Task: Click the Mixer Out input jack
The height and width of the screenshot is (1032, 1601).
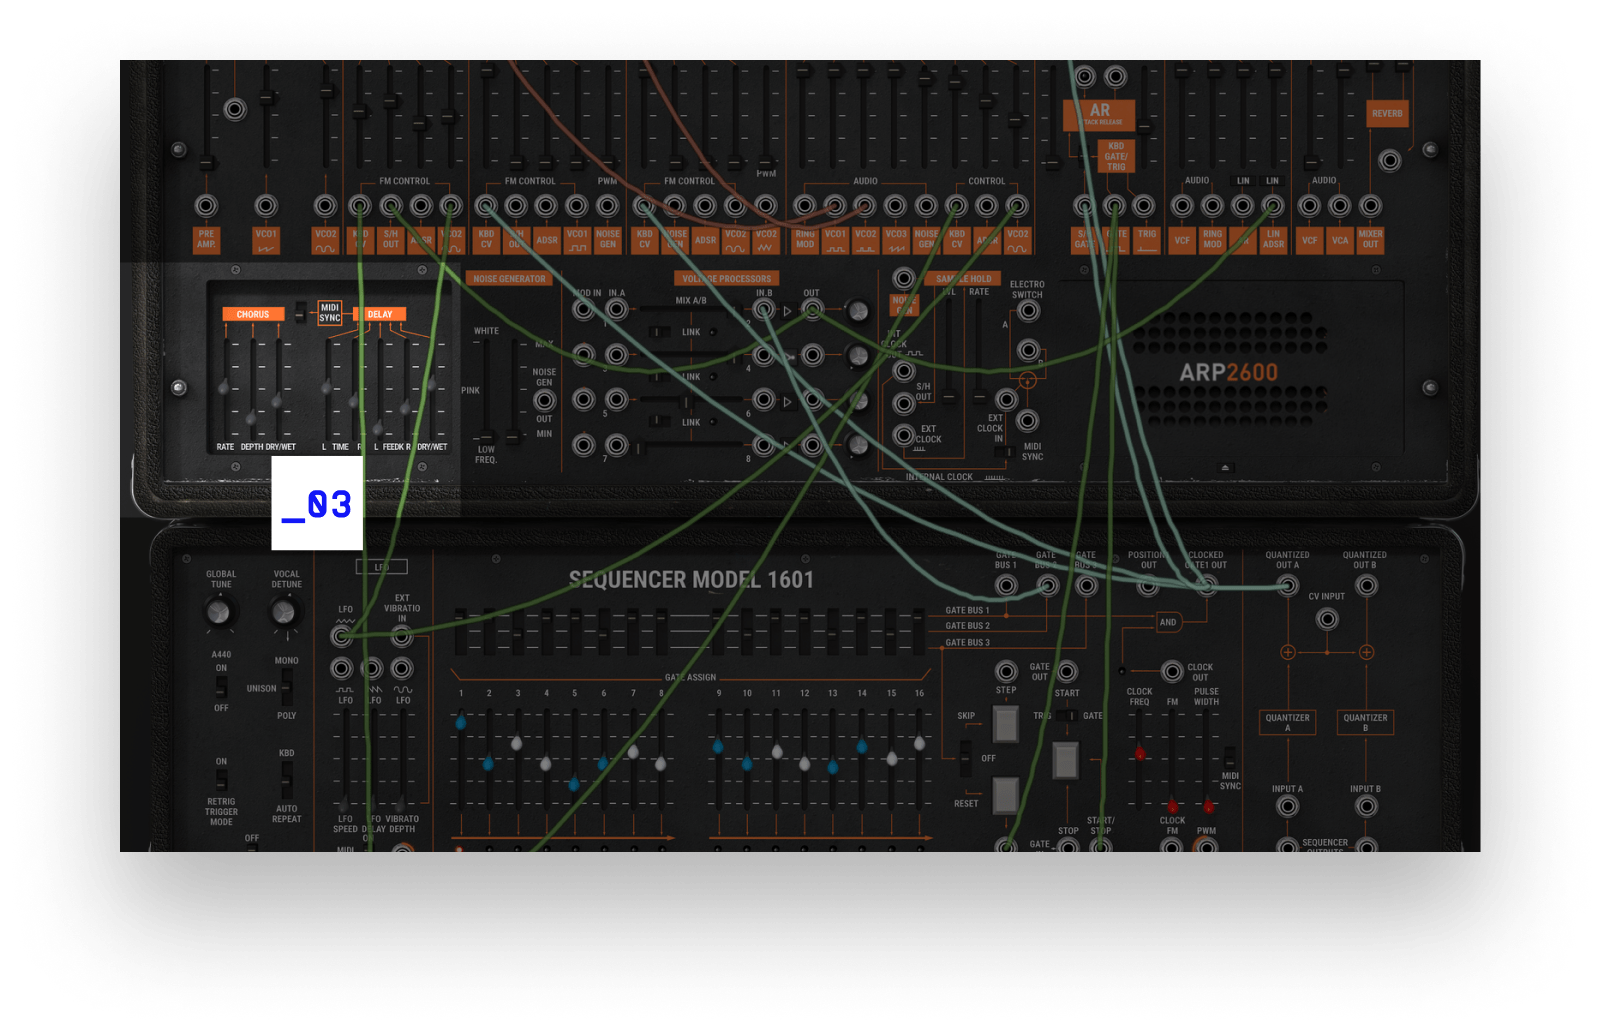Action: (1370, 206)
